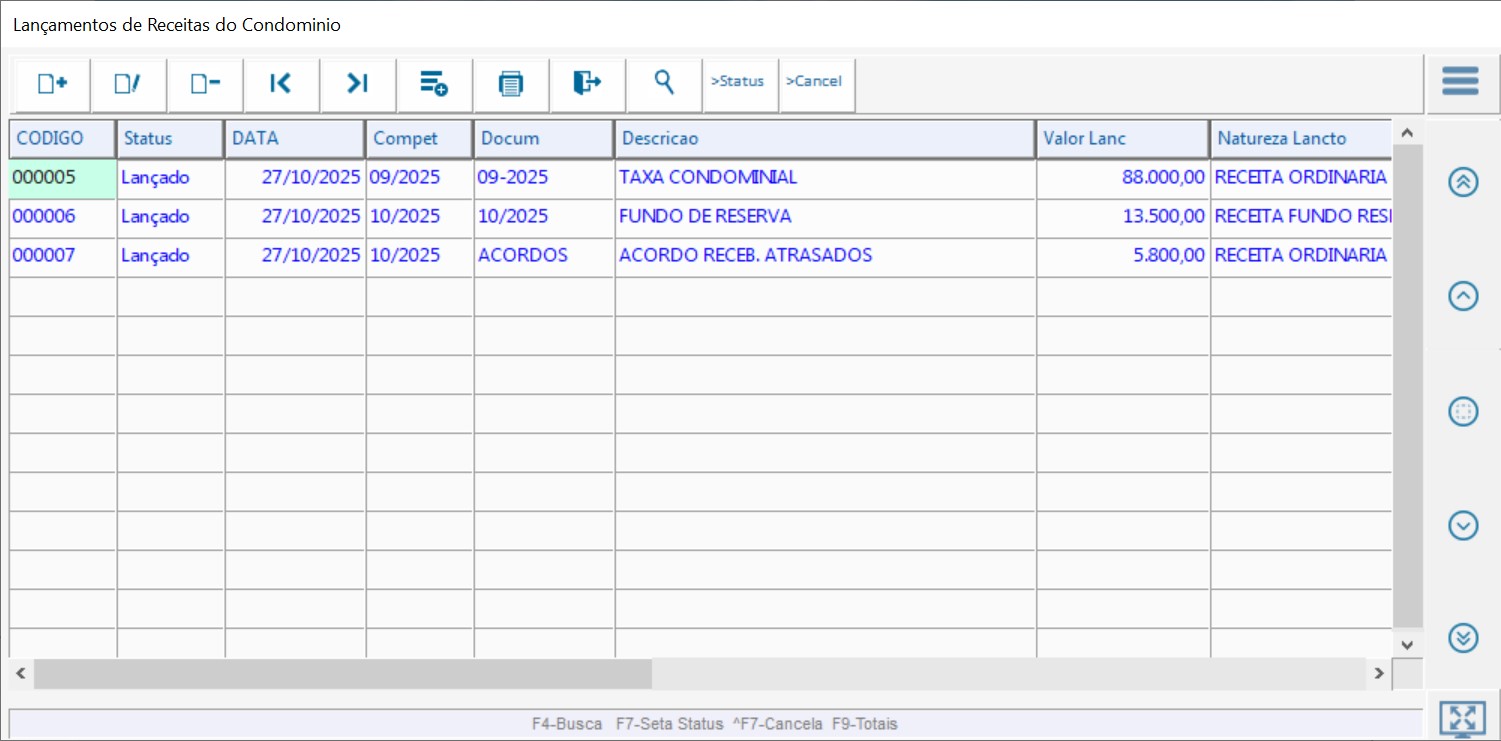The height and width of the screenshot is (741, 1501).
Task: Toggle fullscreen with the expand icon
Action: click(1462, 719)
